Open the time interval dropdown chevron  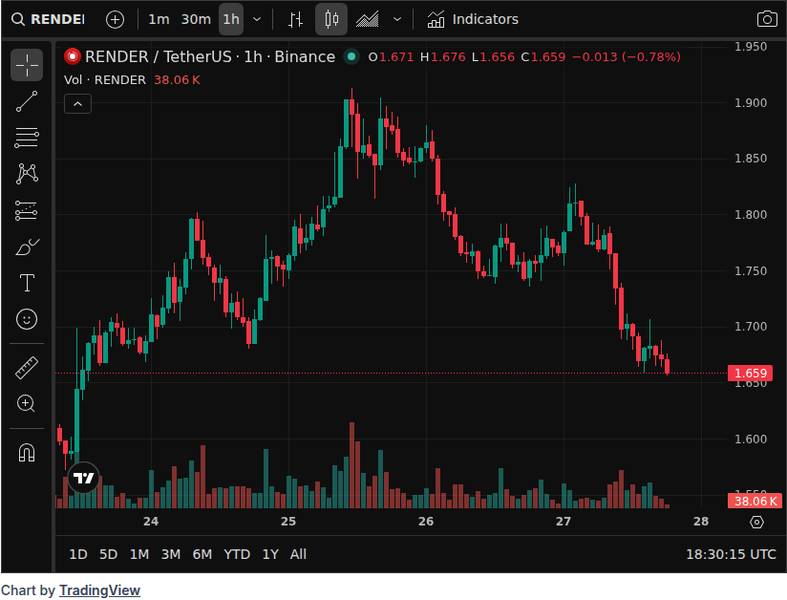[257, 19]
